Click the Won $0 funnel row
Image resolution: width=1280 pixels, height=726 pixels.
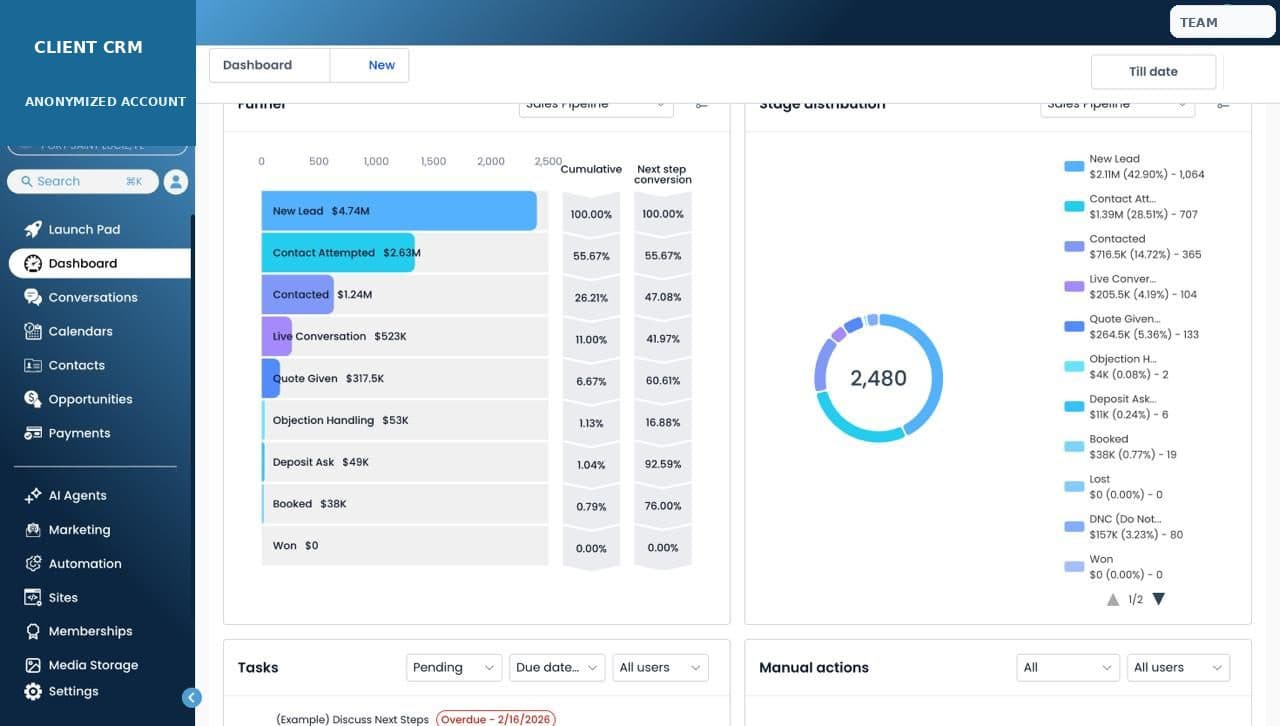pos(405,546)
